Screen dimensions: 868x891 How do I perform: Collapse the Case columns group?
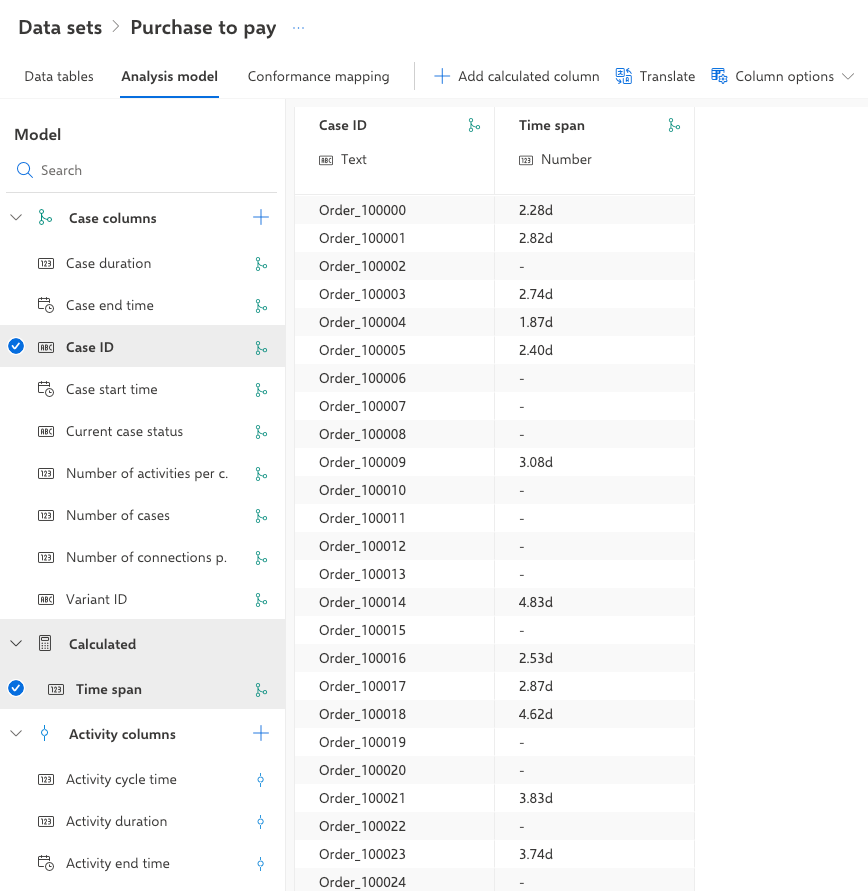tap(16, 217)
